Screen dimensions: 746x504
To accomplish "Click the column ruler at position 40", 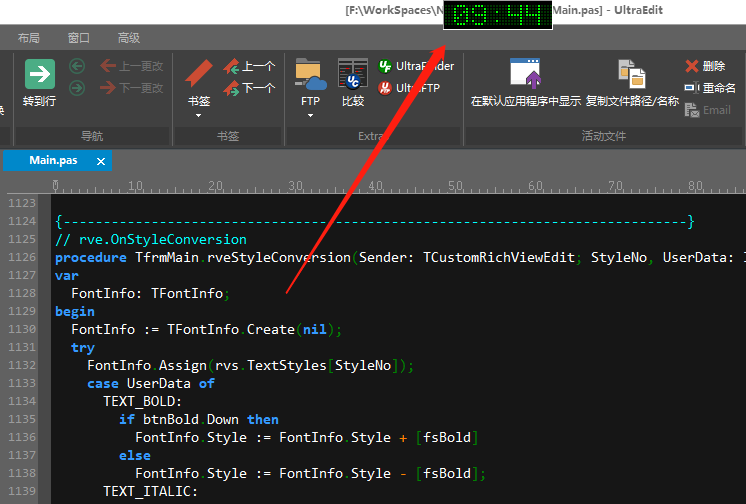I will [376, 186].
